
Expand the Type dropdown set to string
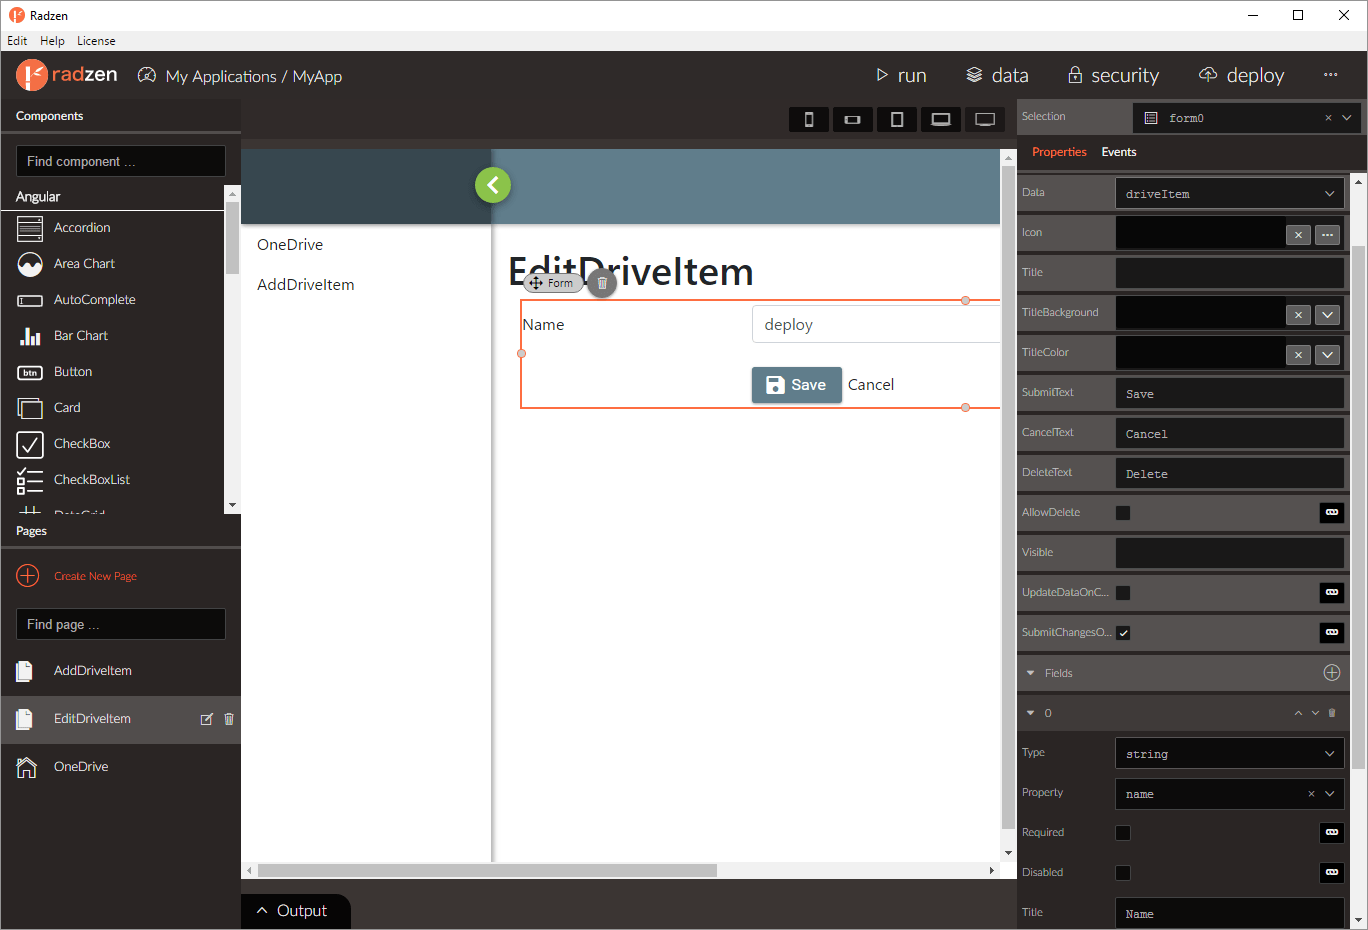point(1229,754)
